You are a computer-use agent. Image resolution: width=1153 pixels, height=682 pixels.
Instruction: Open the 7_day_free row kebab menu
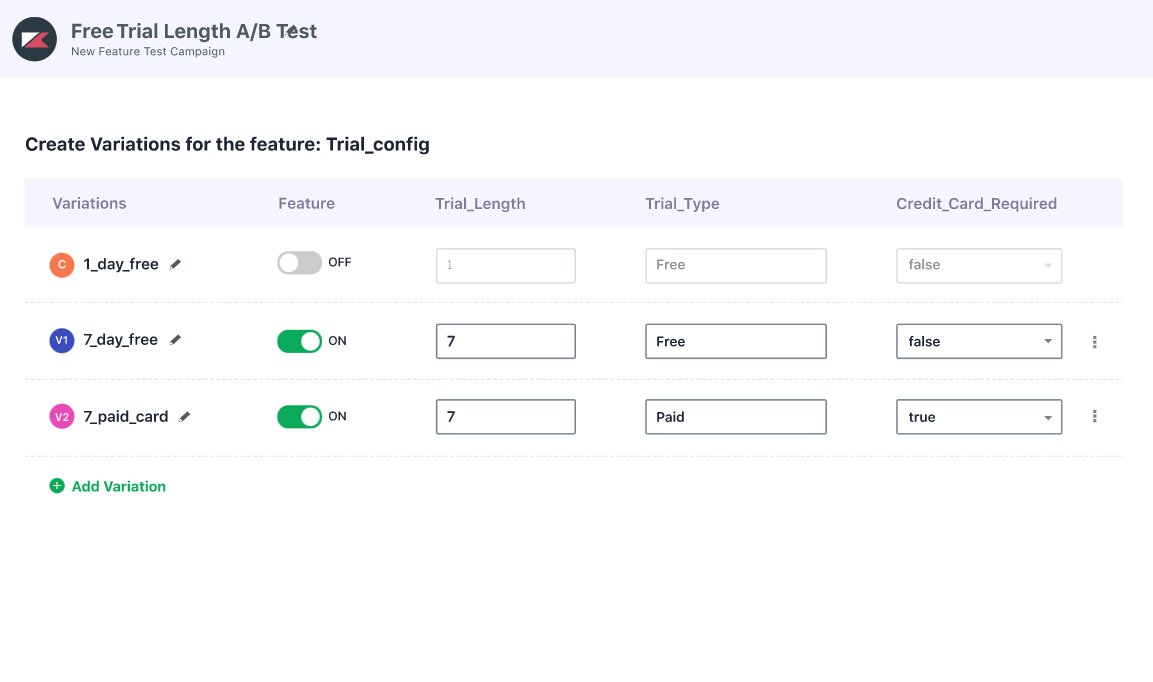click(x=1094, y=342)
